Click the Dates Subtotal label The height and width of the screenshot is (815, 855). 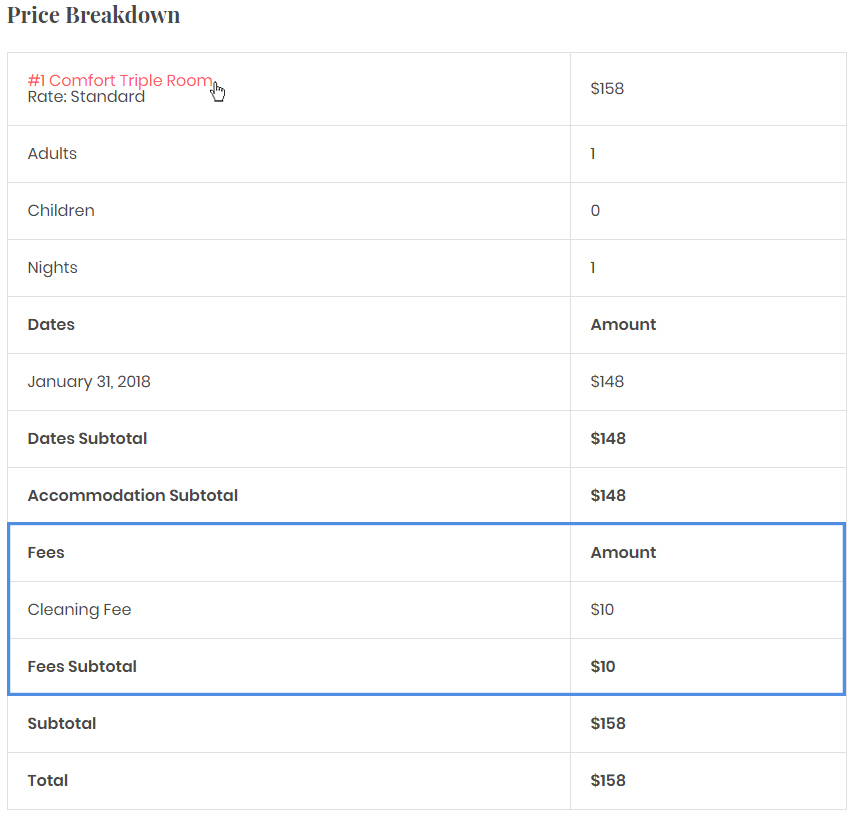coord(87,439)
